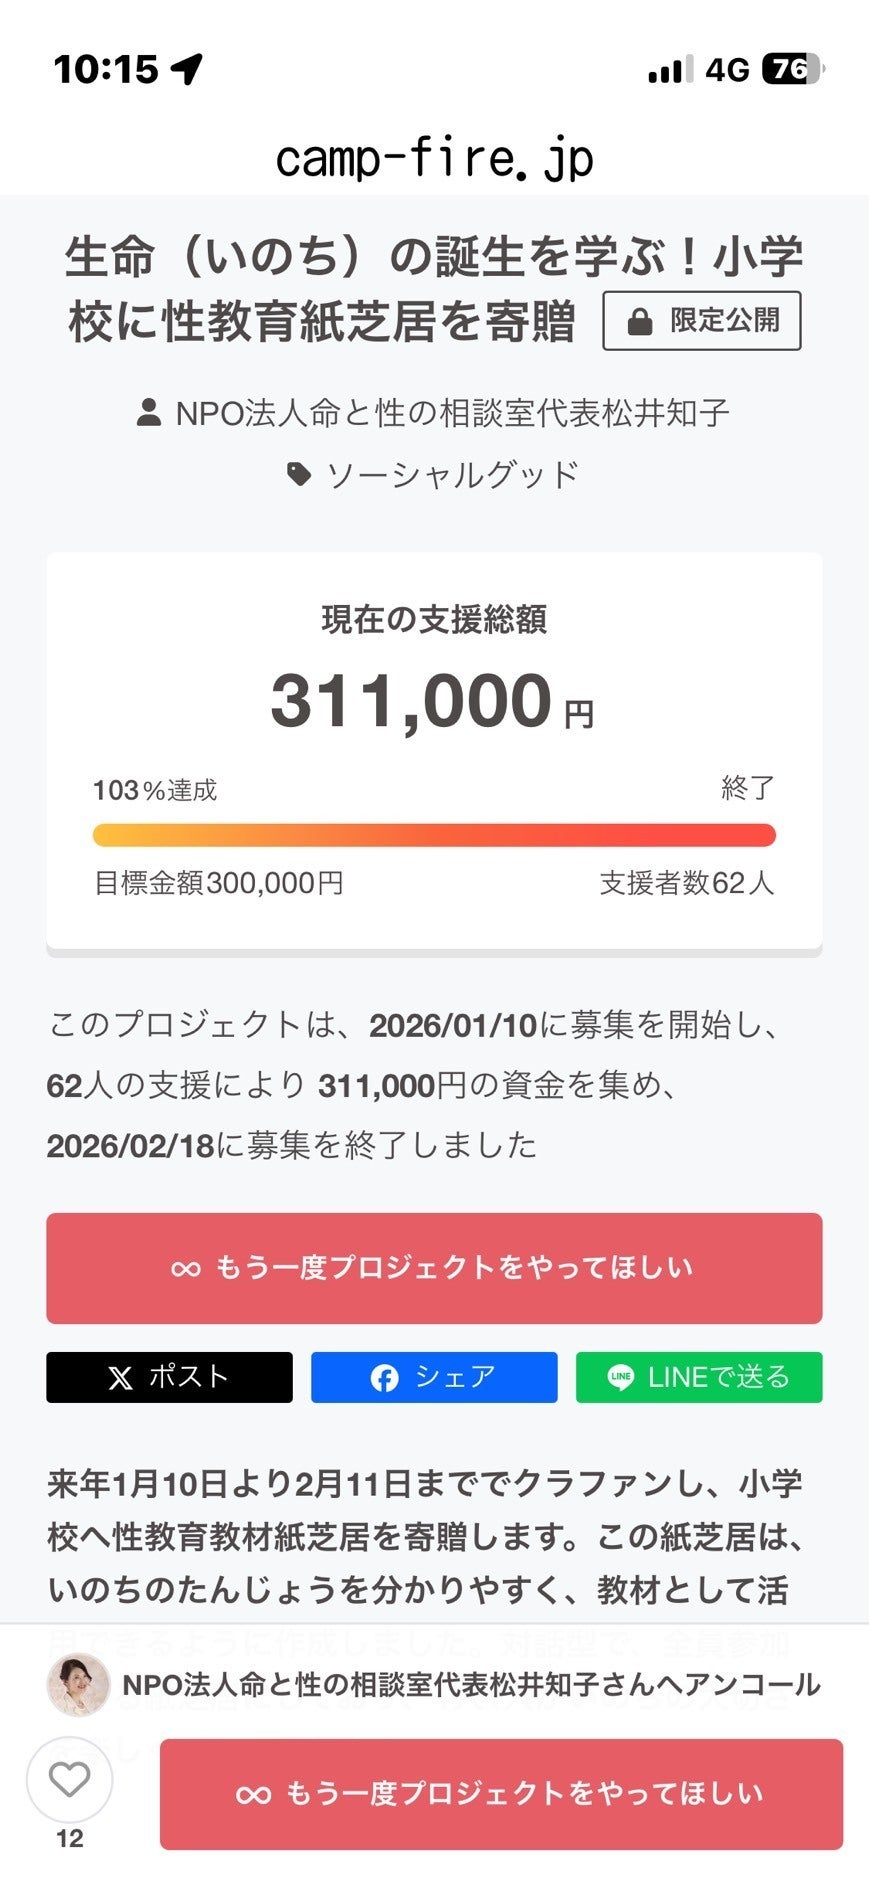Open the ソーシャルグッド category link
This screenshot has height=1882, width=869.
(452, 474)
